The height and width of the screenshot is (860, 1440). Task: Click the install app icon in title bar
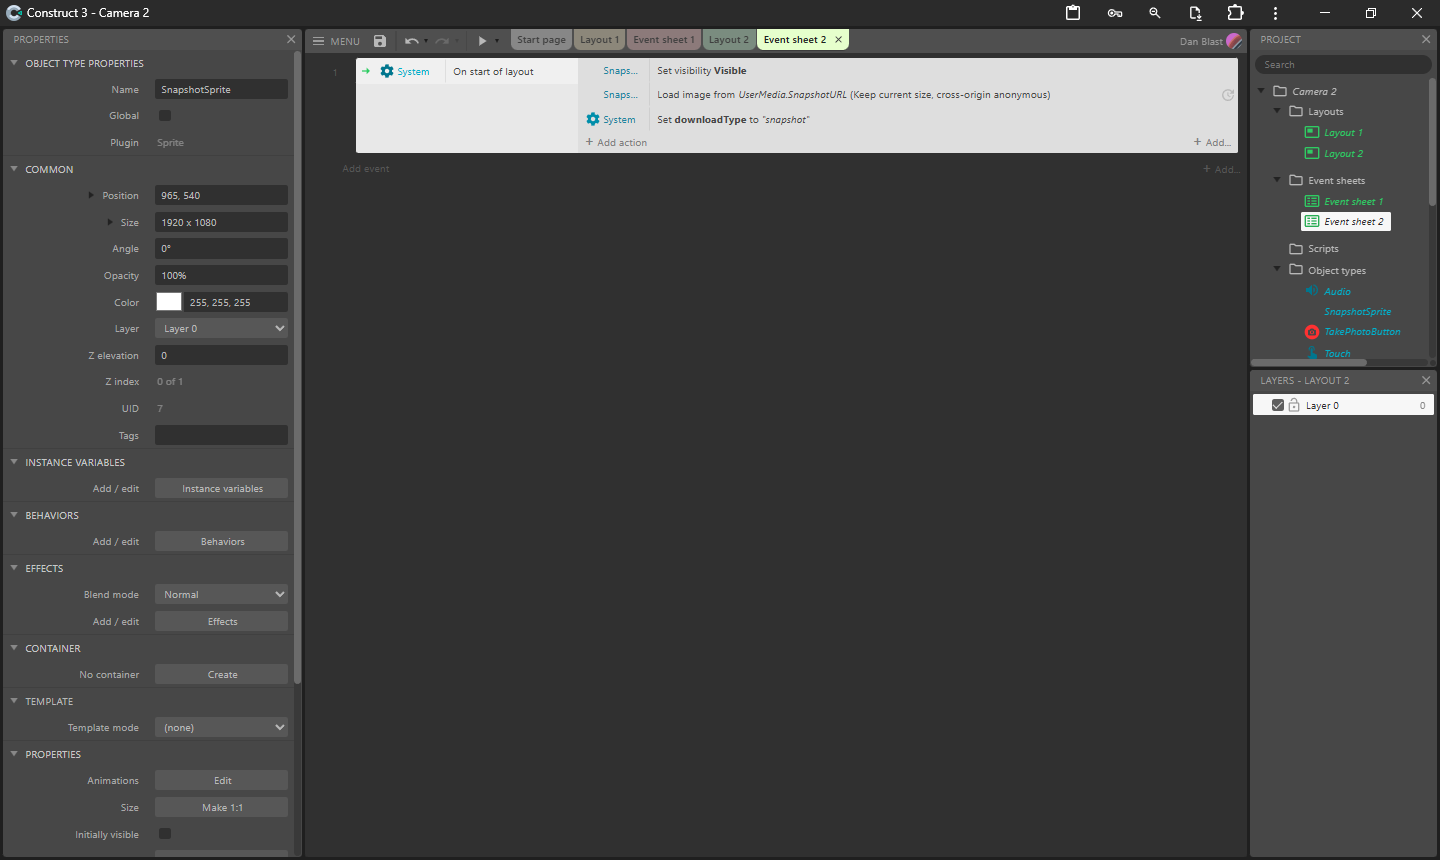pos(1195,13)
